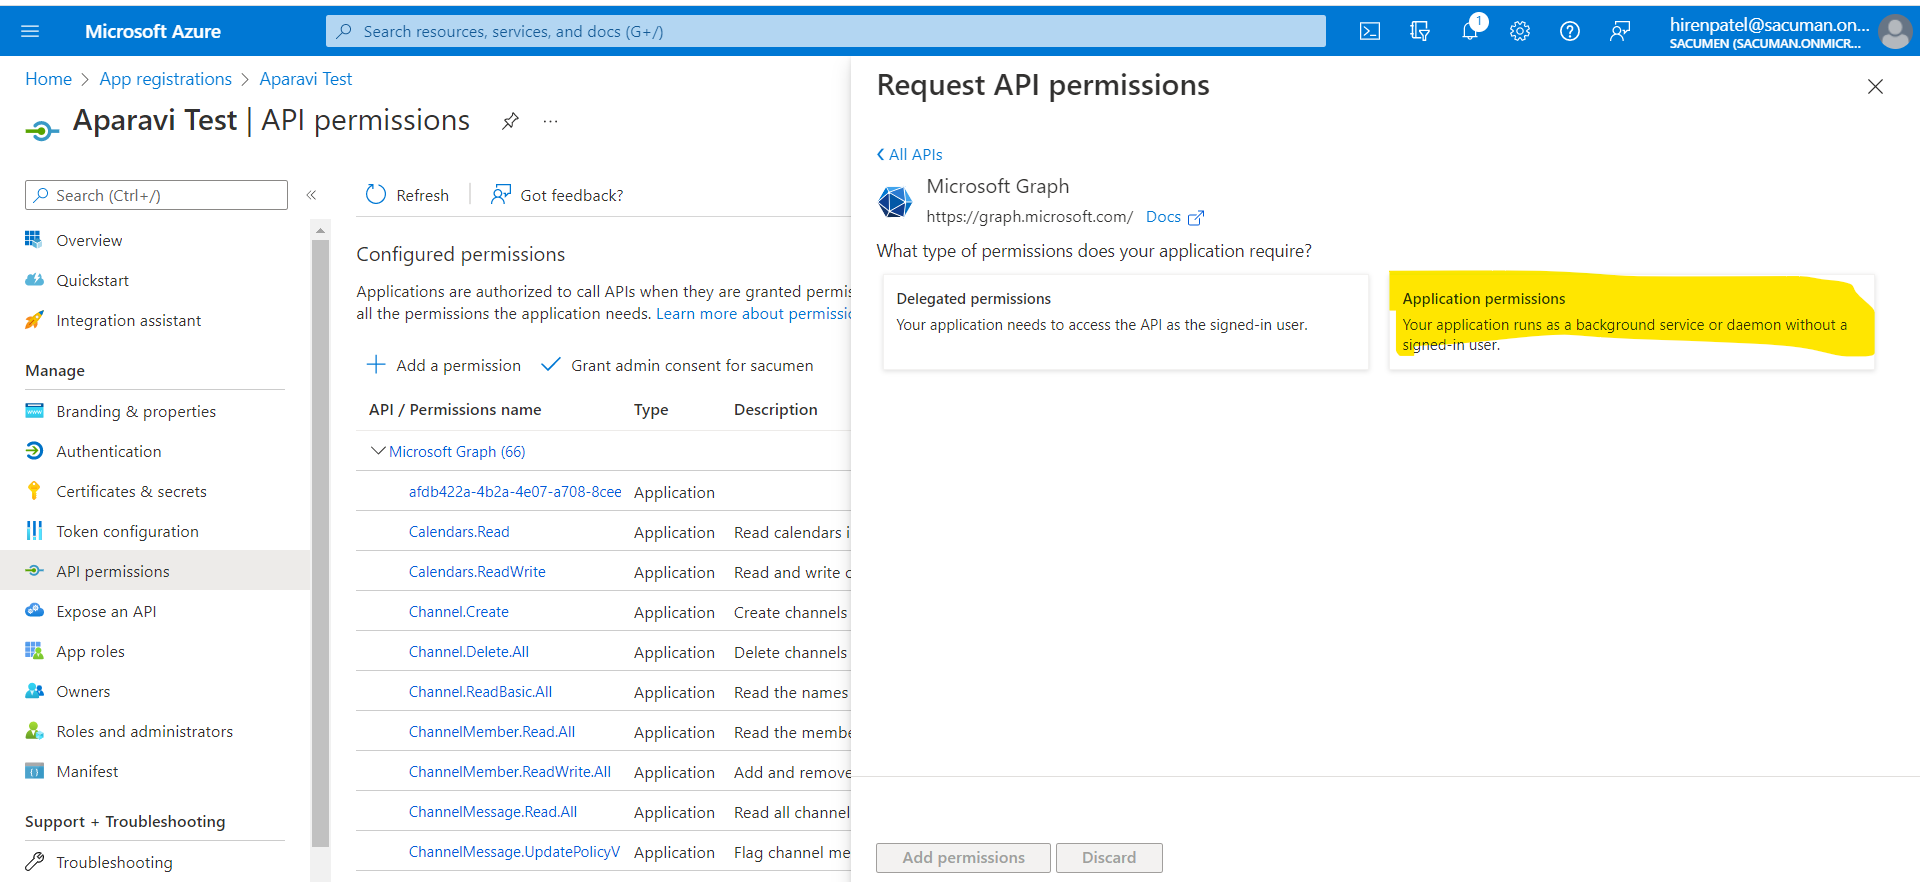Click Grant admin consent for sacumen
This screenshot has width=1920, height=882.
[677, 365]
